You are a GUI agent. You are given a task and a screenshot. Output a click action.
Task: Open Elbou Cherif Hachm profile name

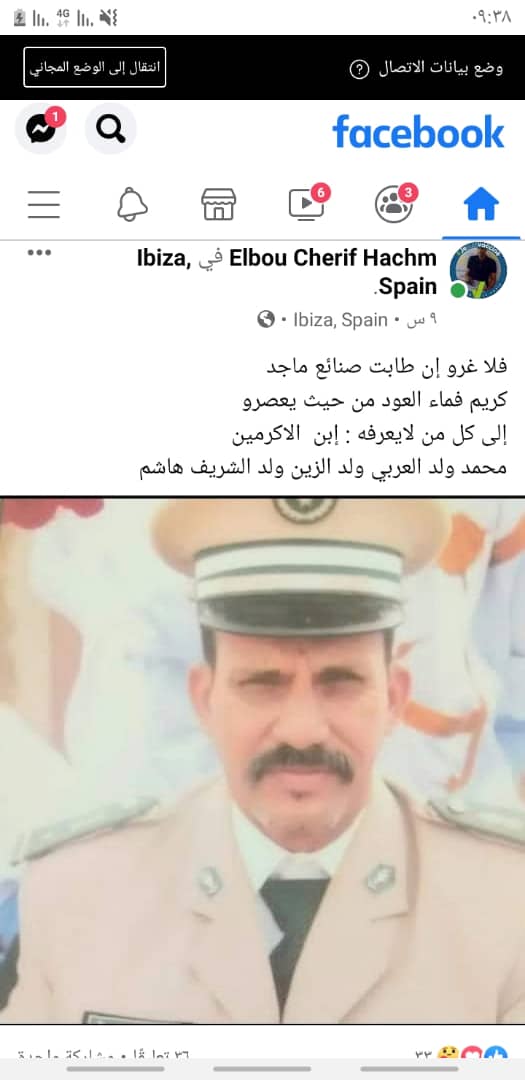click(x=333, y=258)
